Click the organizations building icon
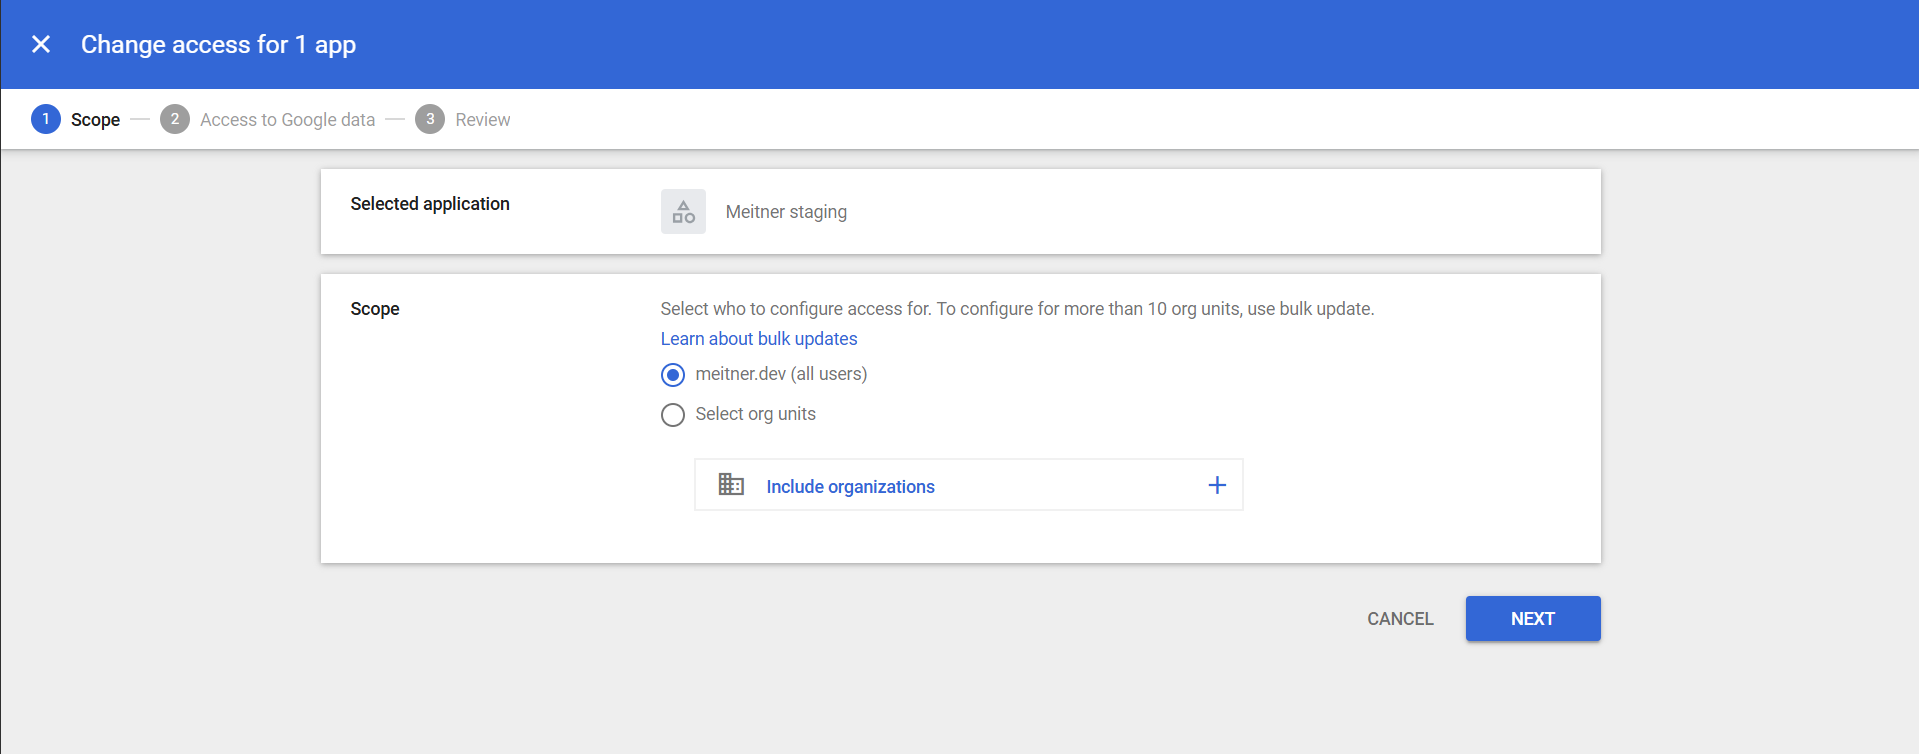This screenshot has width=1919, height=754. point(731,485)
